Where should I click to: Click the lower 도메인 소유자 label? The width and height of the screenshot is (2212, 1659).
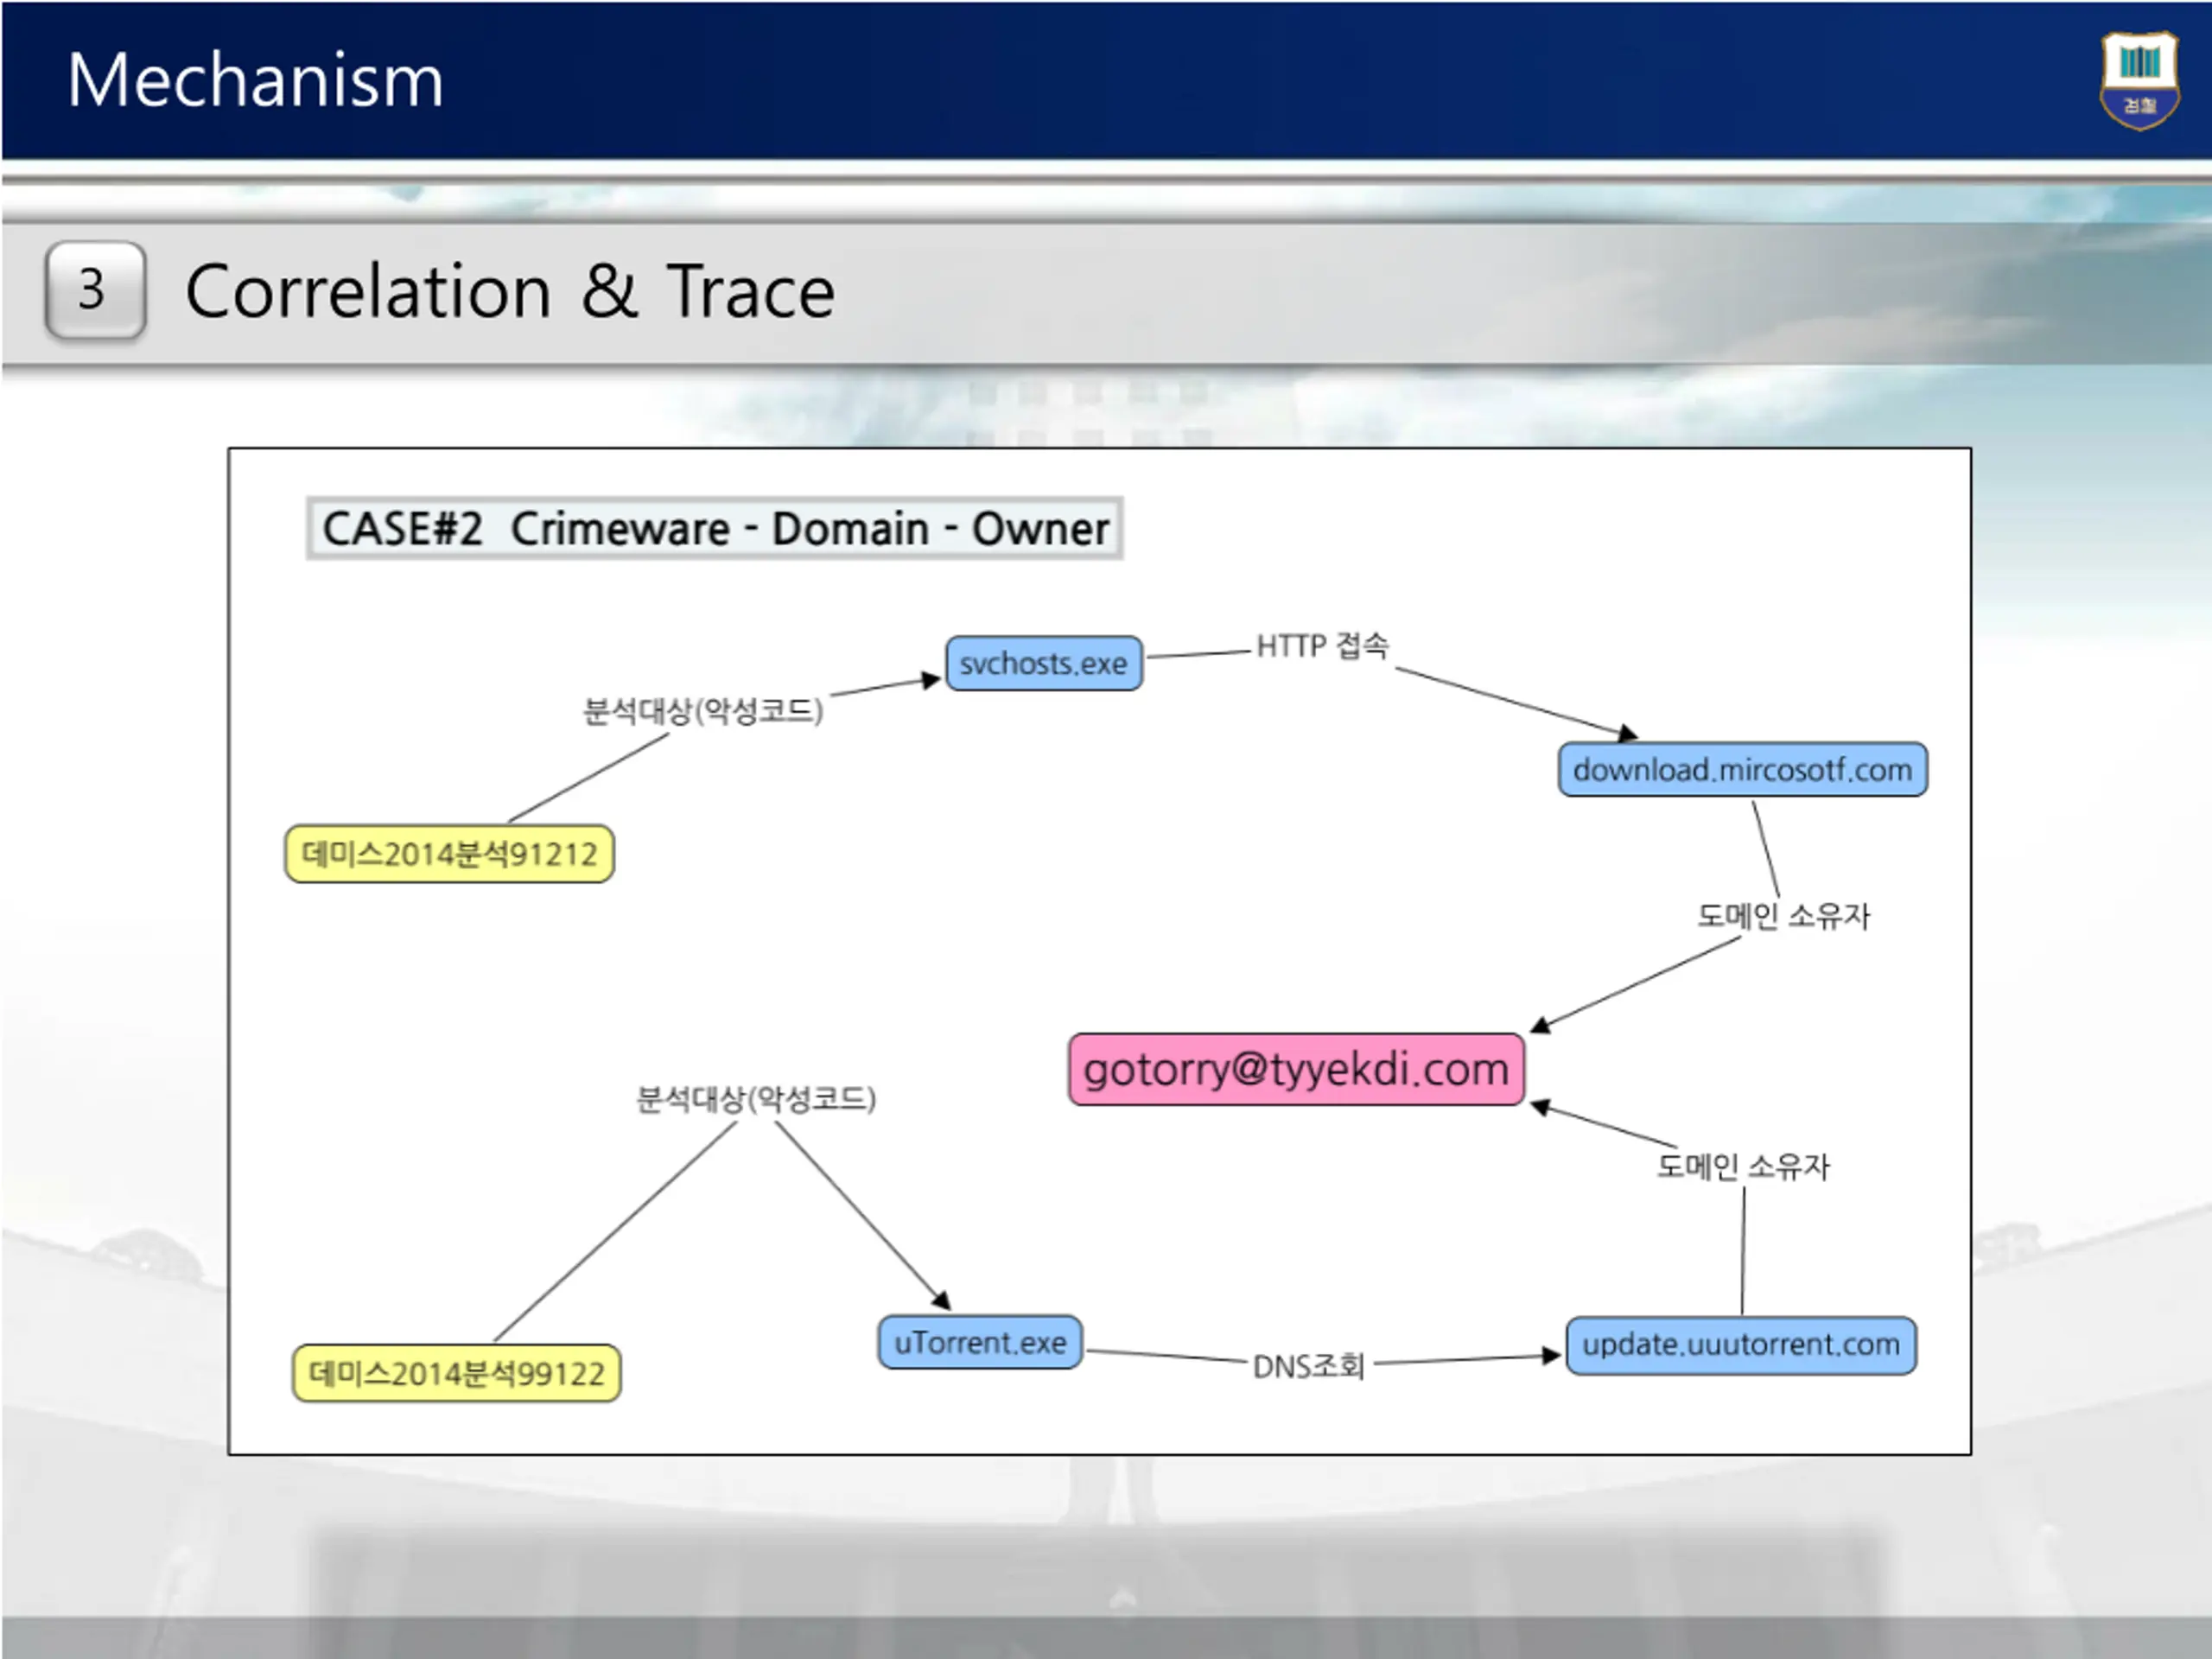click(x=1743, y=1166)
